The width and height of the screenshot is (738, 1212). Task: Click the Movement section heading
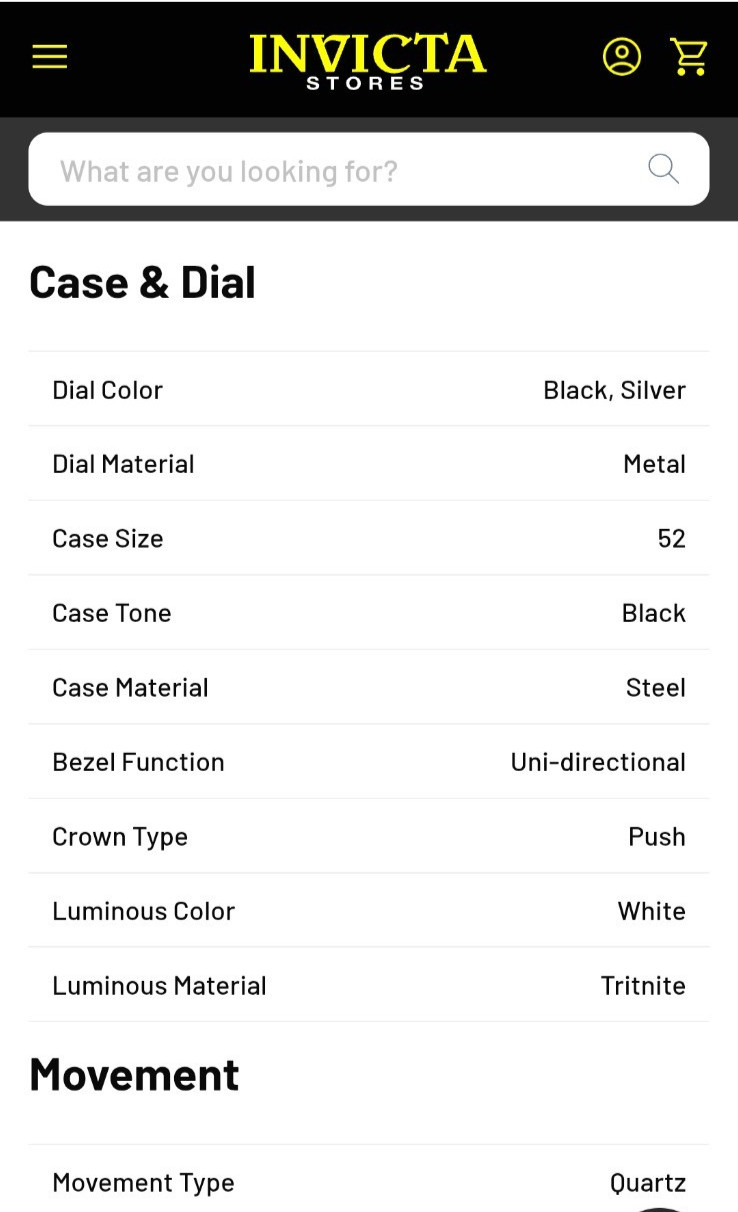[134, 1075]
